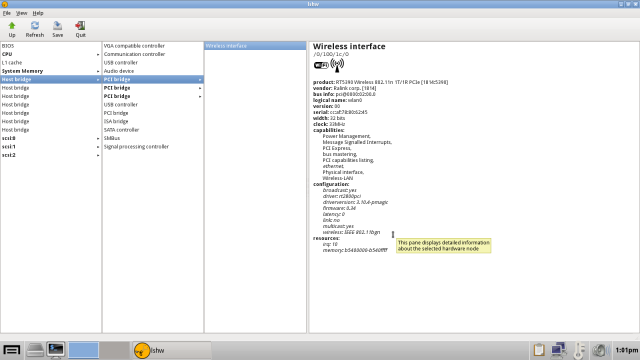Image resolution: width=640 pixels, height=360 pixels.
Task: Expand the scsi:1 arrow
Action: [98, 147]
